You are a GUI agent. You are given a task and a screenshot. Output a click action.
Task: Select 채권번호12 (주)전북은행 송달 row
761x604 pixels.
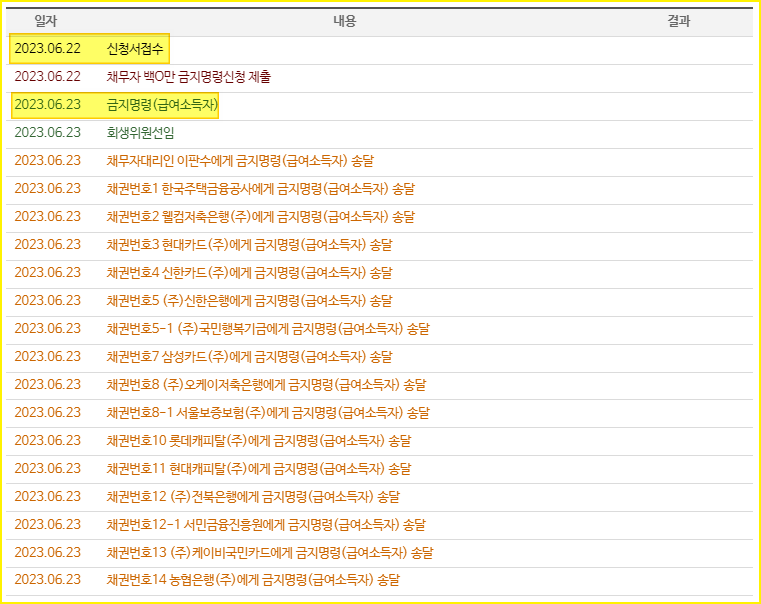click(x=380, y=497)
